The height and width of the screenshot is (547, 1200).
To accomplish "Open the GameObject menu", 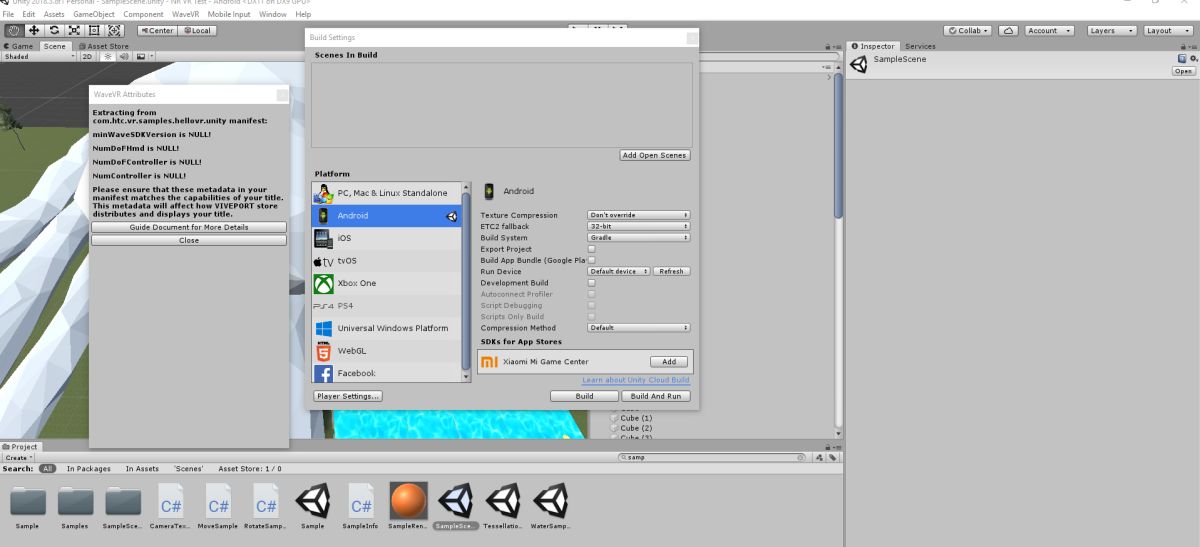I will point(94,15).
